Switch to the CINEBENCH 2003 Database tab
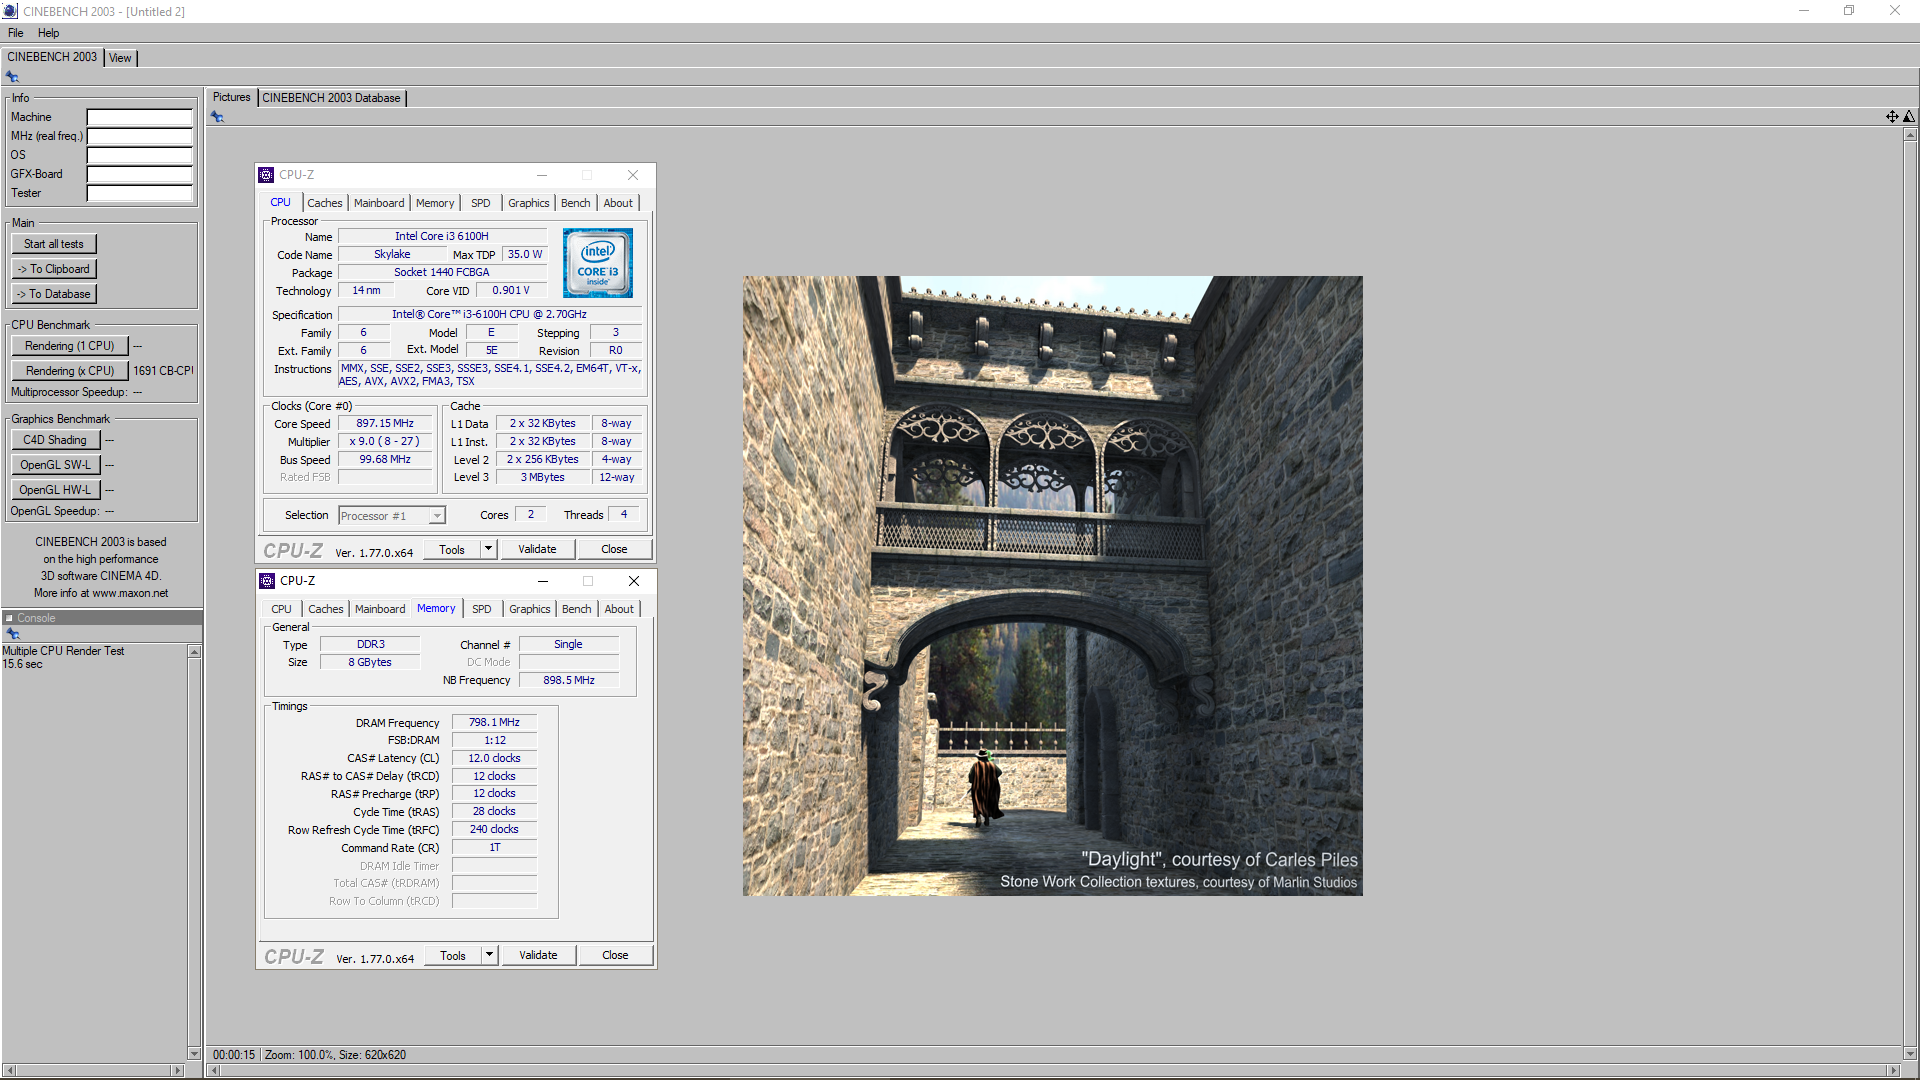 coord(331,98)
